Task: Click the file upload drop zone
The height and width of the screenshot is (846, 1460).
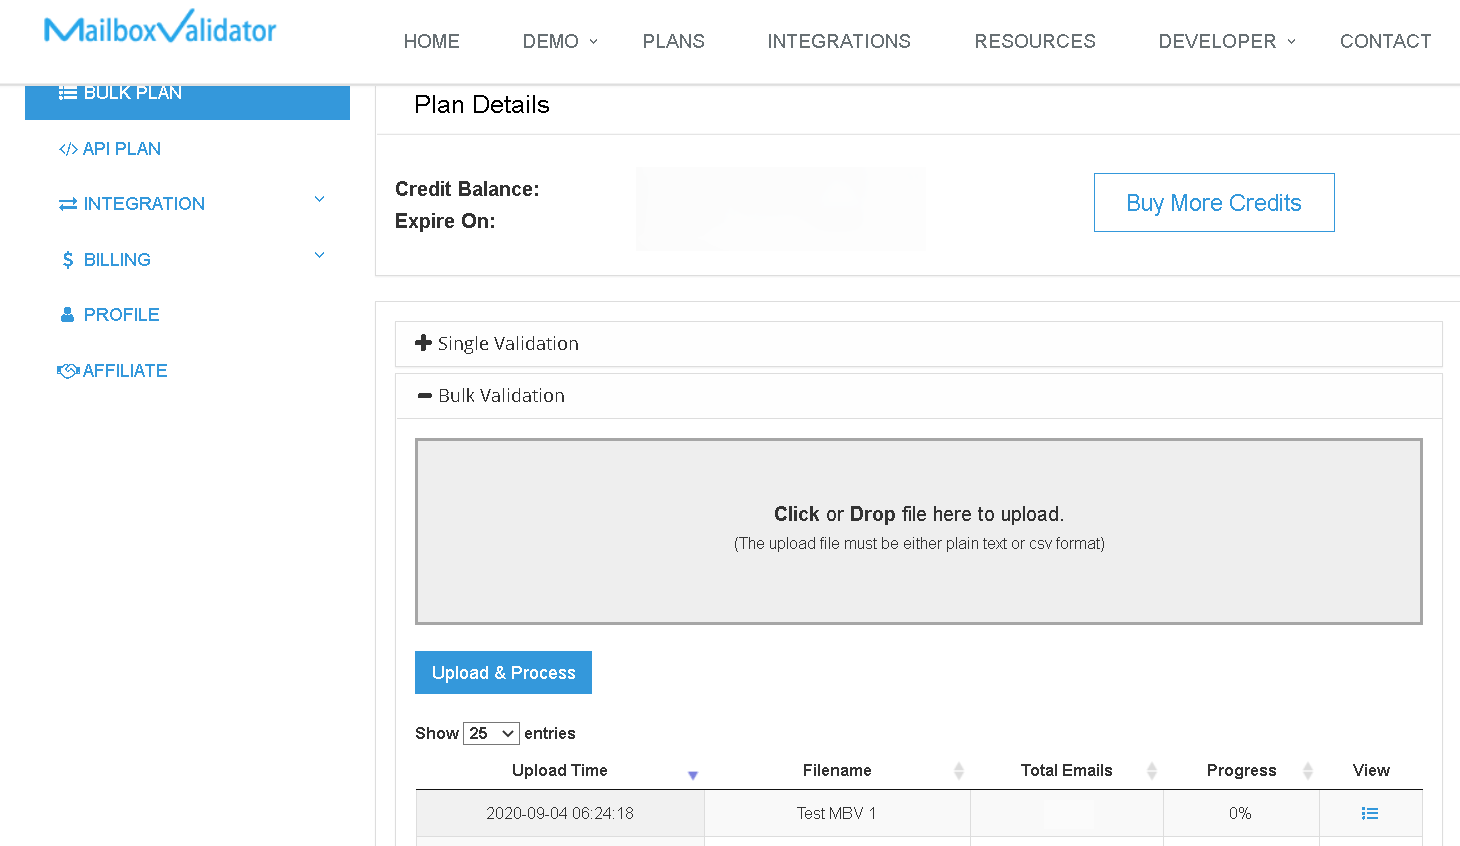Action: (918, 531)
